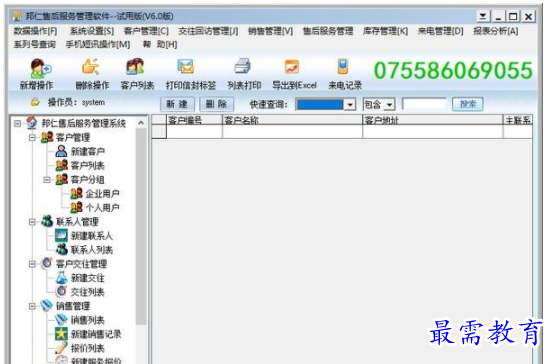Click the 新建服务报价 clock icon
This screenshot has width=551, height=364.
(61, 359)
